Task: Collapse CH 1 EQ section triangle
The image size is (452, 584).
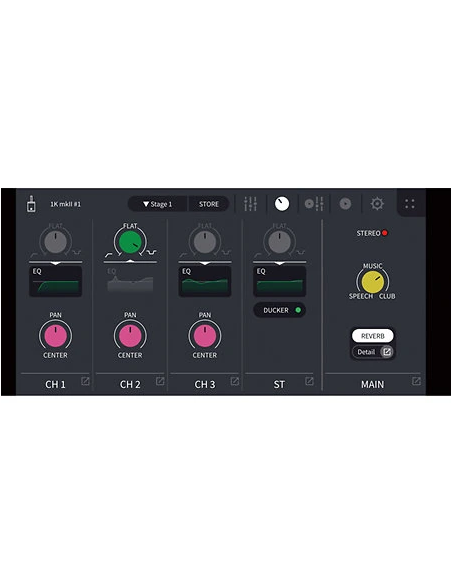Action: (x=55, y=263)
